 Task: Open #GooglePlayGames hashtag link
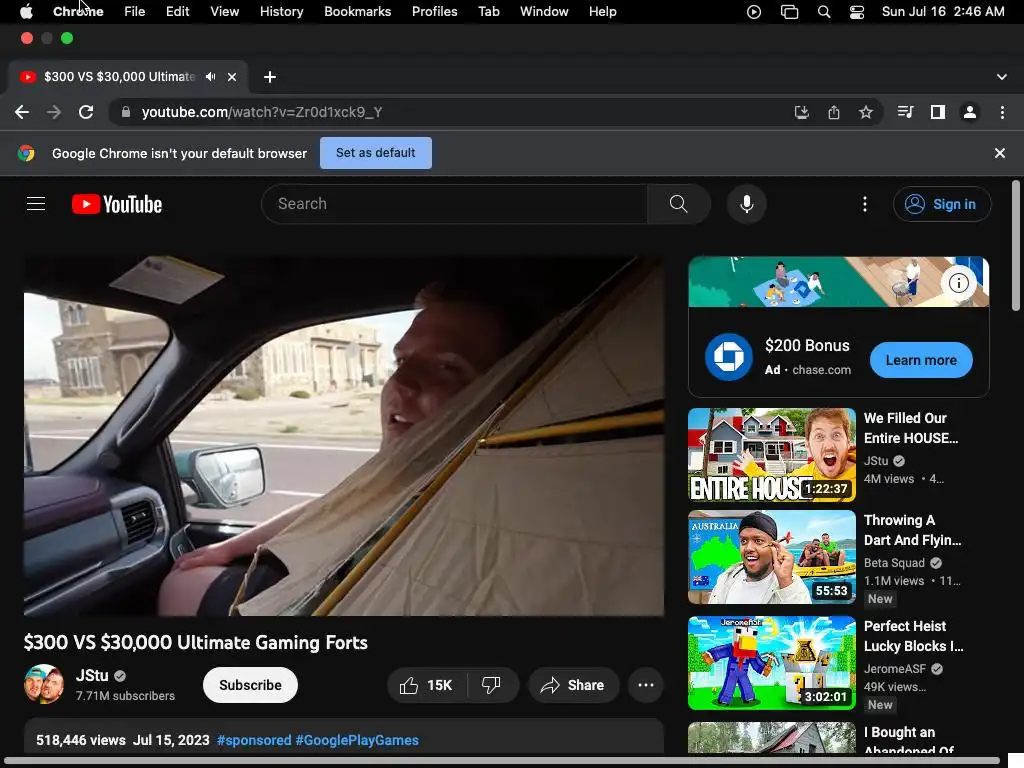point(357,740)
